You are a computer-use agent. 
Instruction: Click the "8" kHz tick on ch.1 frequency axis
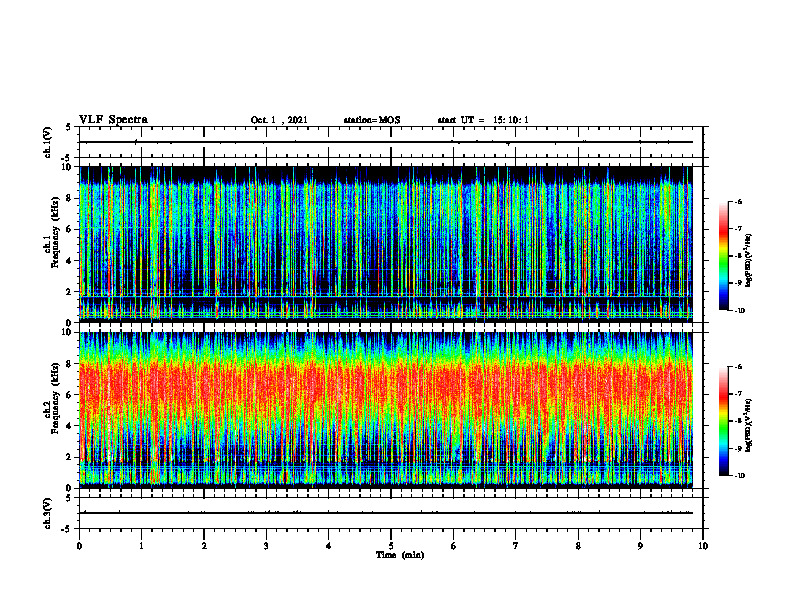[70, 198]
